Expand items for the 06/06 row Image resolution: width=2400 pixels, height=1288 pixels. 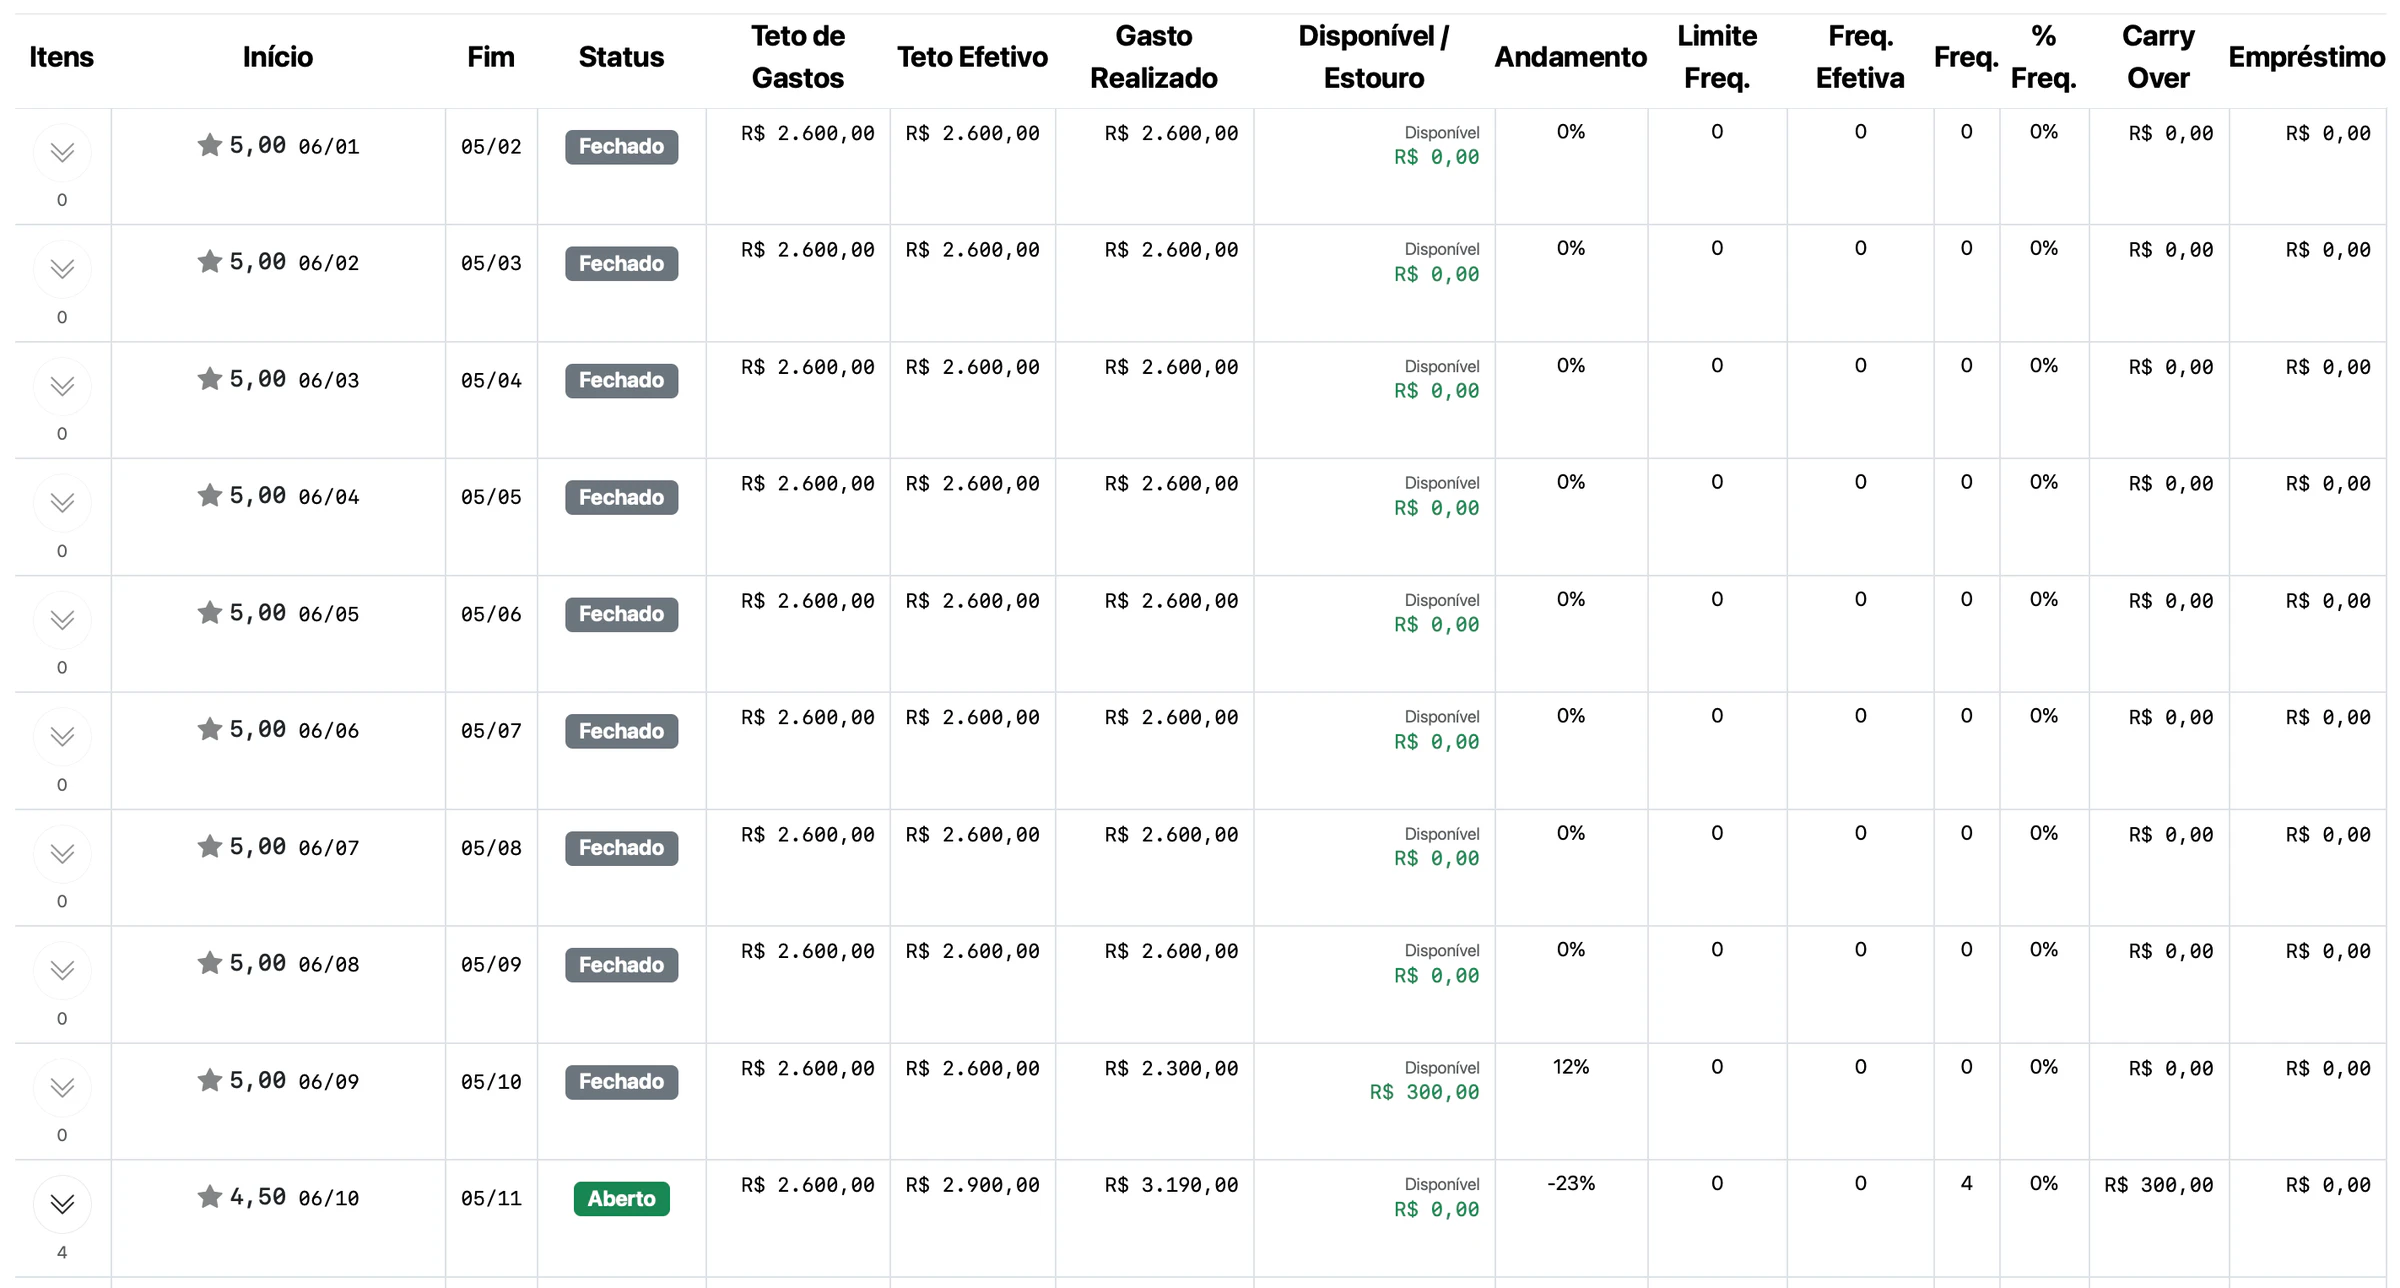(62, 737)
